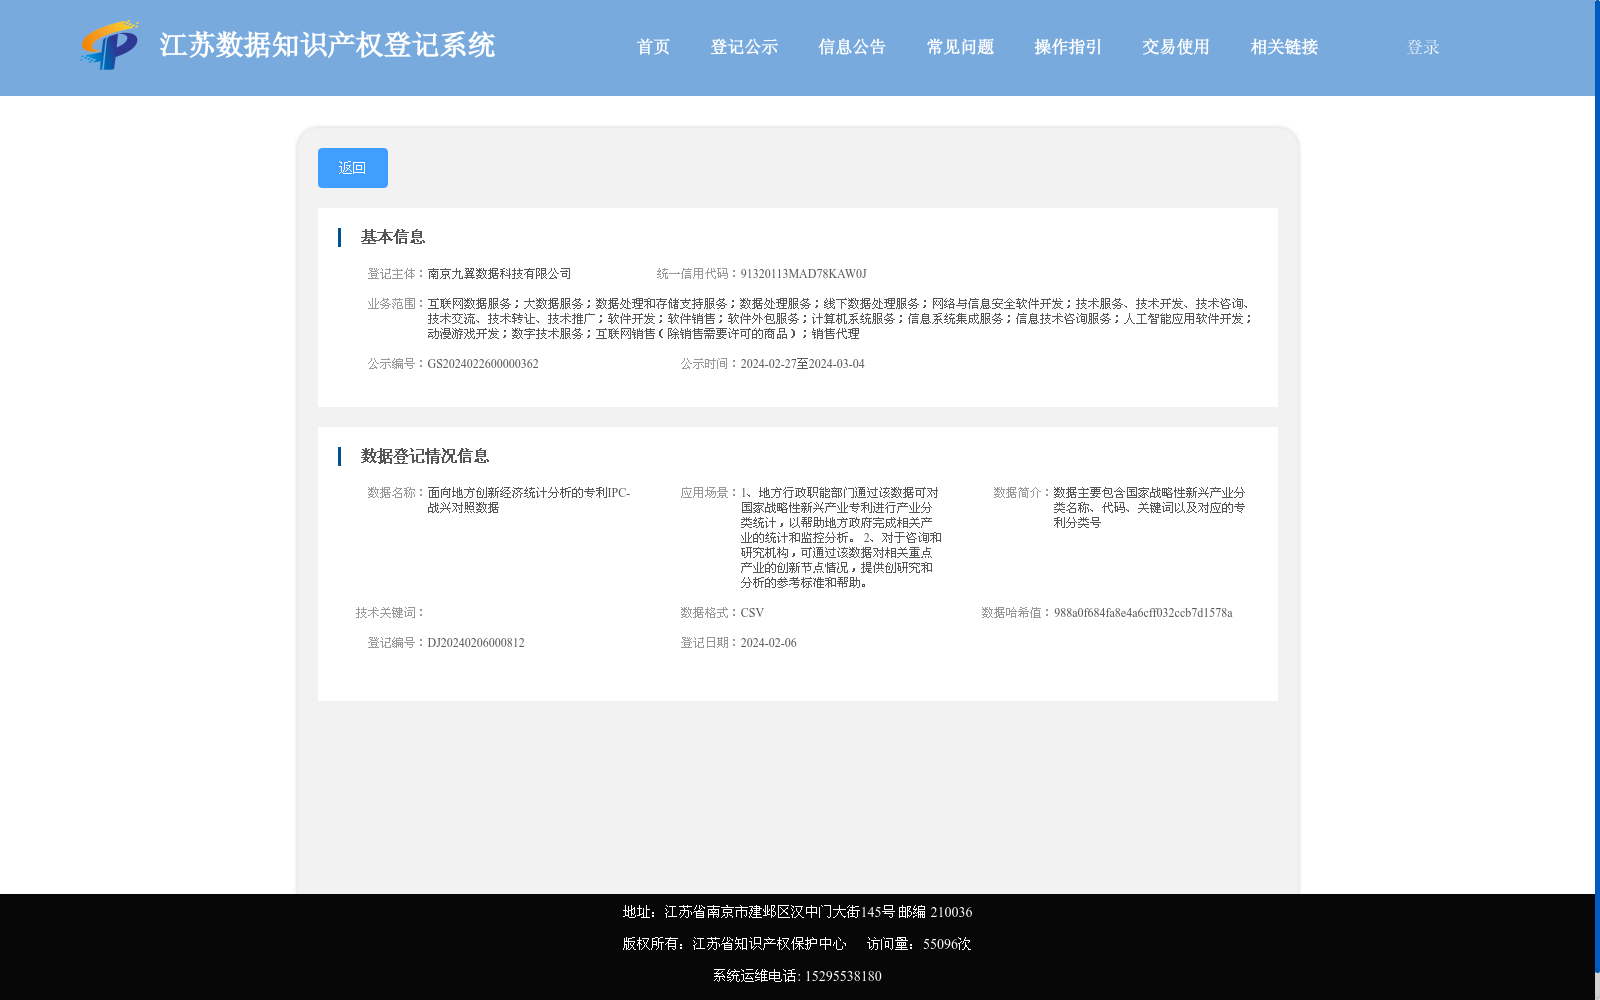
Task: Click the 江苏数据知识产权登记系统 site title
Action: click(x=327, y=45)
